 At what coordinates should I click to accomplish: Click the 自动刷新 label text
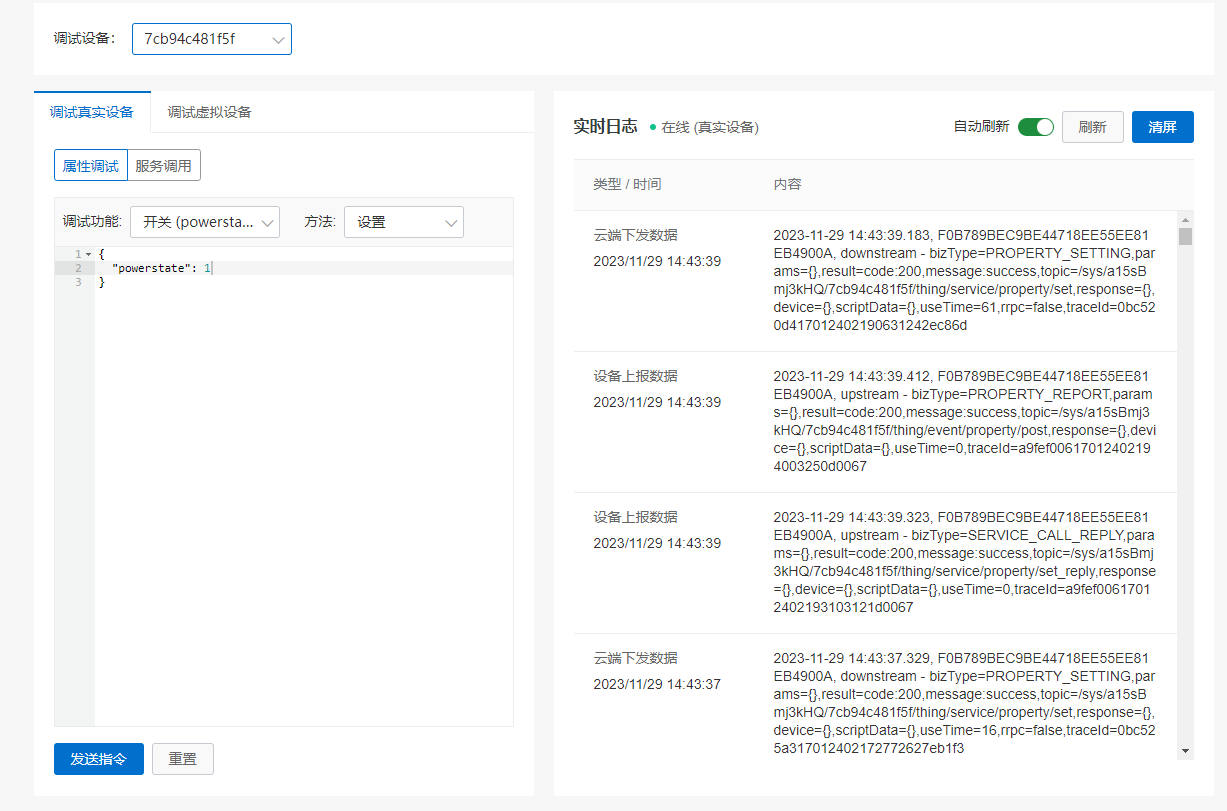point(981,127)
